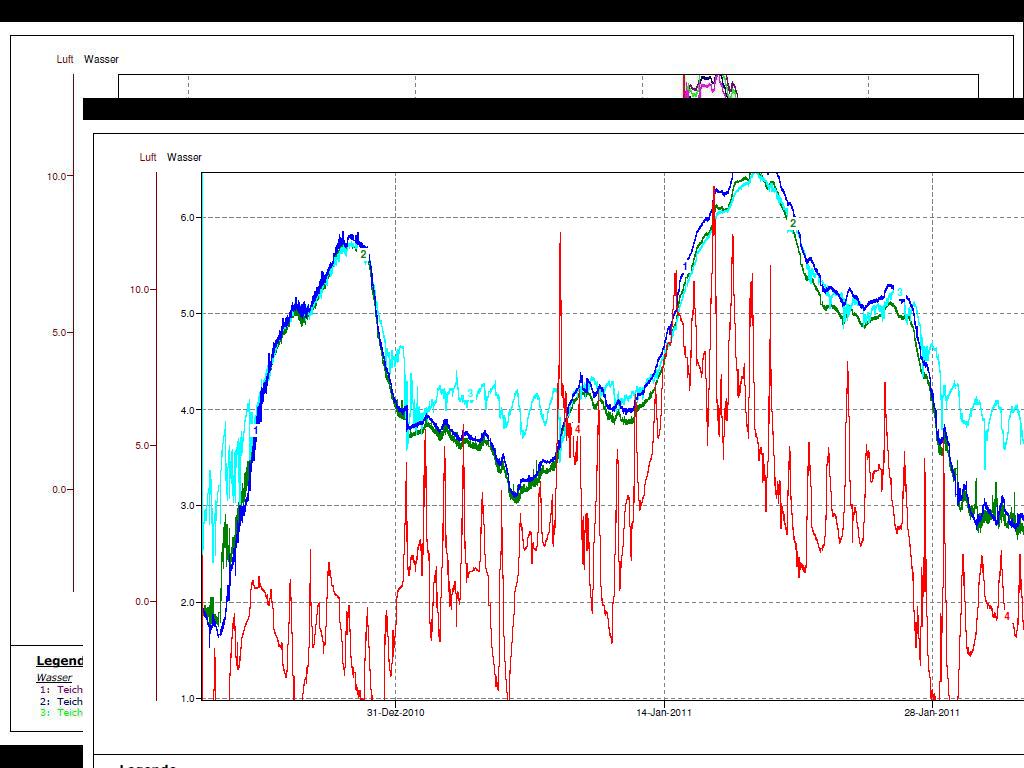Click the 28-Jan-2011 date label
The image size is (1024, 768).
(x=932, y=713)
